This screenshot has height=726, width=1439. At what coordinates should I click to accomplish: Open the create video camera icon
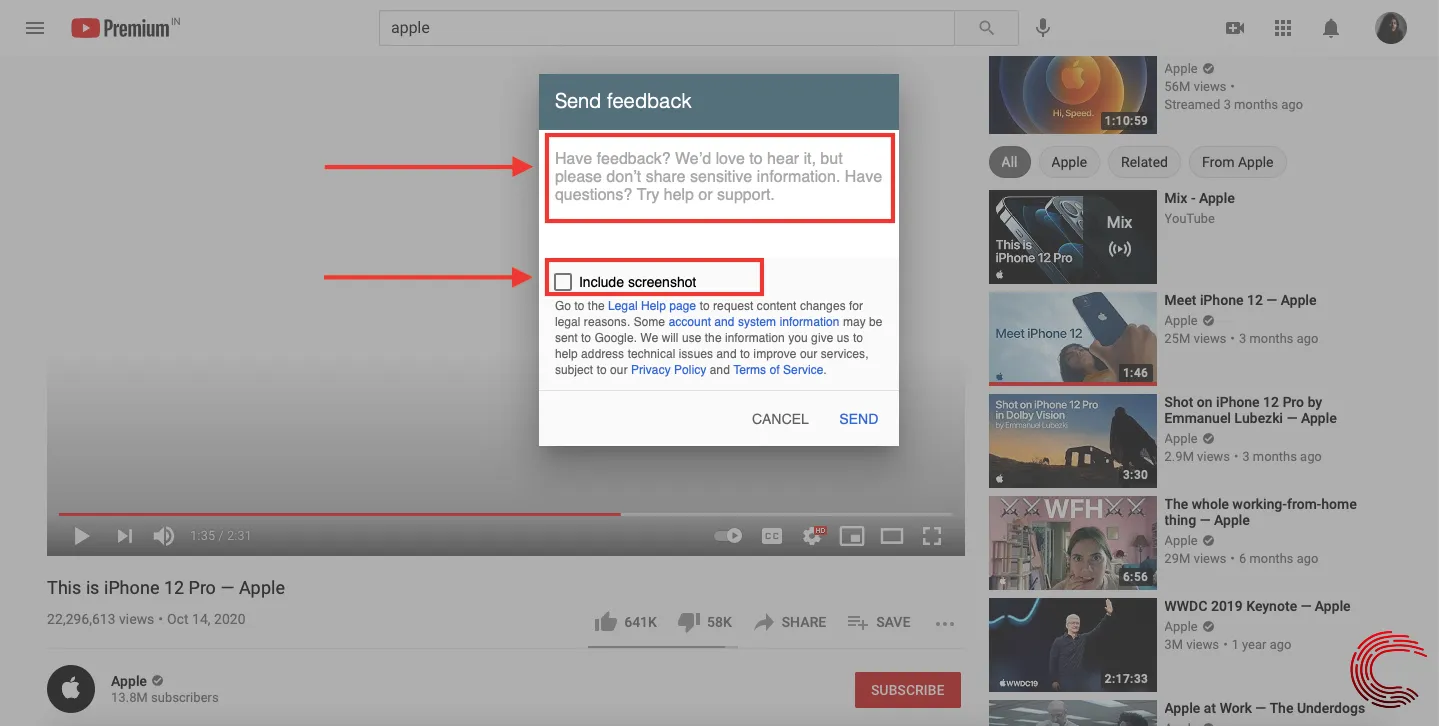point(1235,28)
